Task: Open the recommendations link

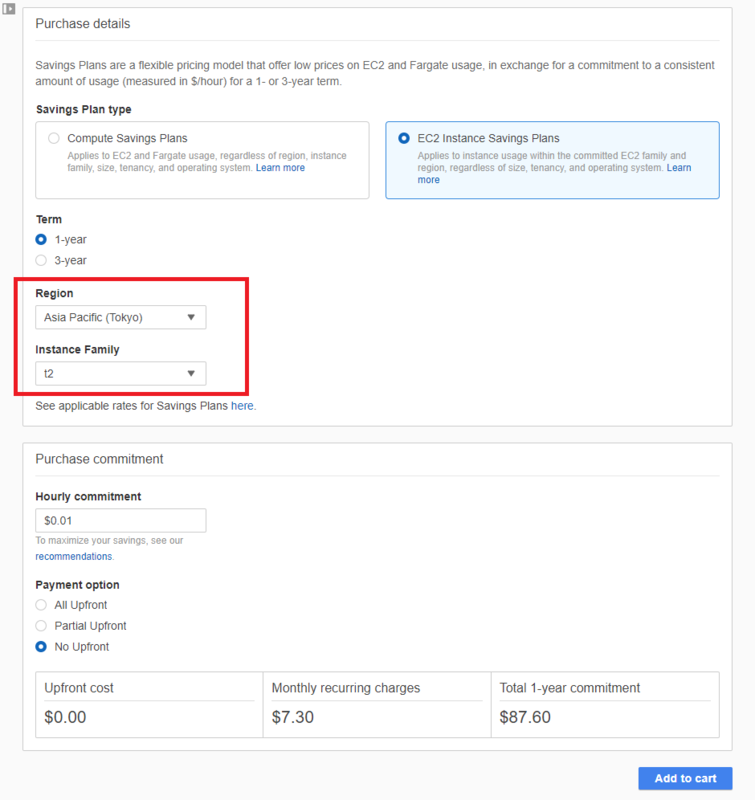Action: coord(73,557)
